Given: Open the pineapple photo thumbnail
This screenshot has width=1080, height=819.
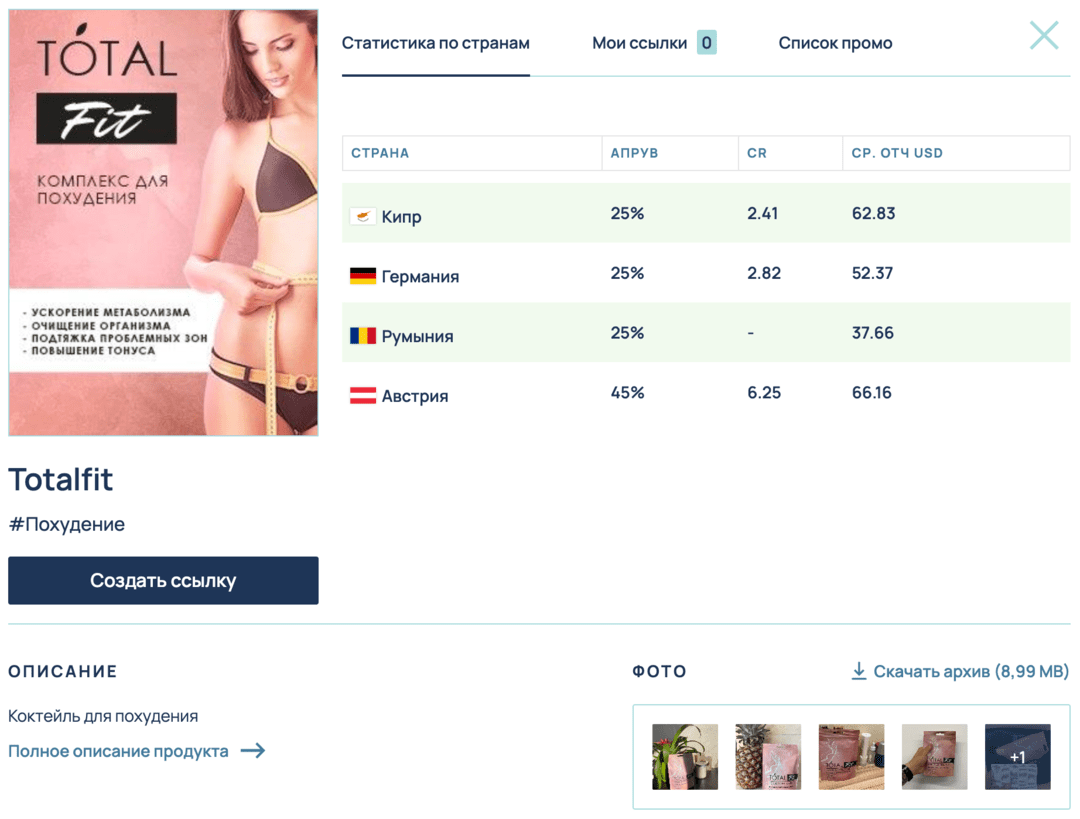Looking at the screenshot, I should [768, 756].
